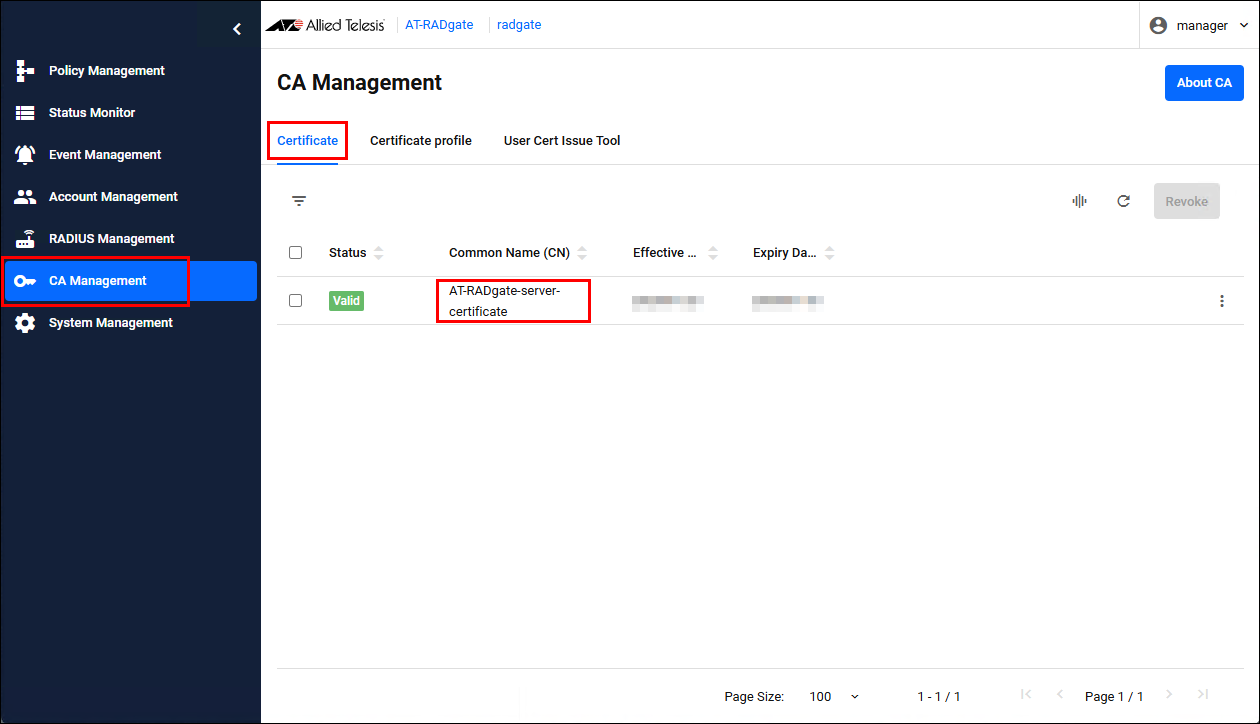Viewport: 1260px width, 724px height.
Task: Click the System Management gear icon
Action: point(25,323)
